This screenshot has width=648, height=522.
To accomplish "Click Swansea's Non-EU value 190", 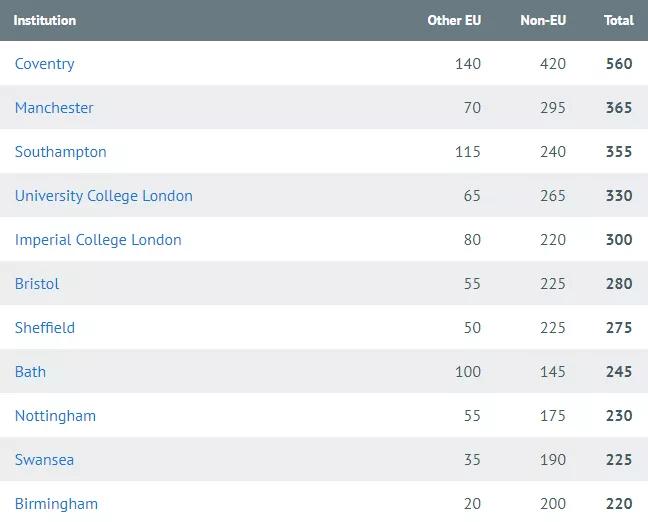I will [x=552, y=460].
